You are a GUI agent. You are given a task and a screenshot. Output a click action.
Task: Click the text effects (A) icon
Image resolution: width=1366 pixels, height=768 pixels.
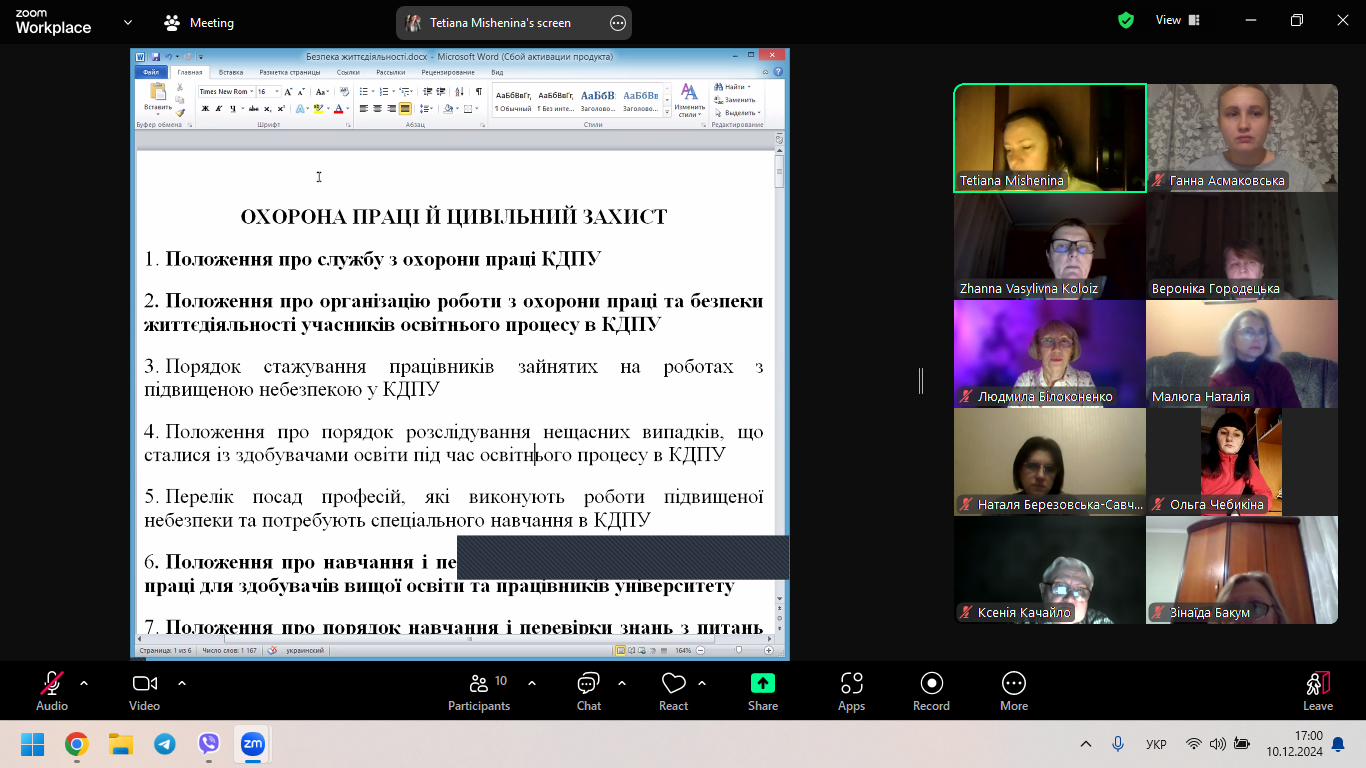click(300, 108)
